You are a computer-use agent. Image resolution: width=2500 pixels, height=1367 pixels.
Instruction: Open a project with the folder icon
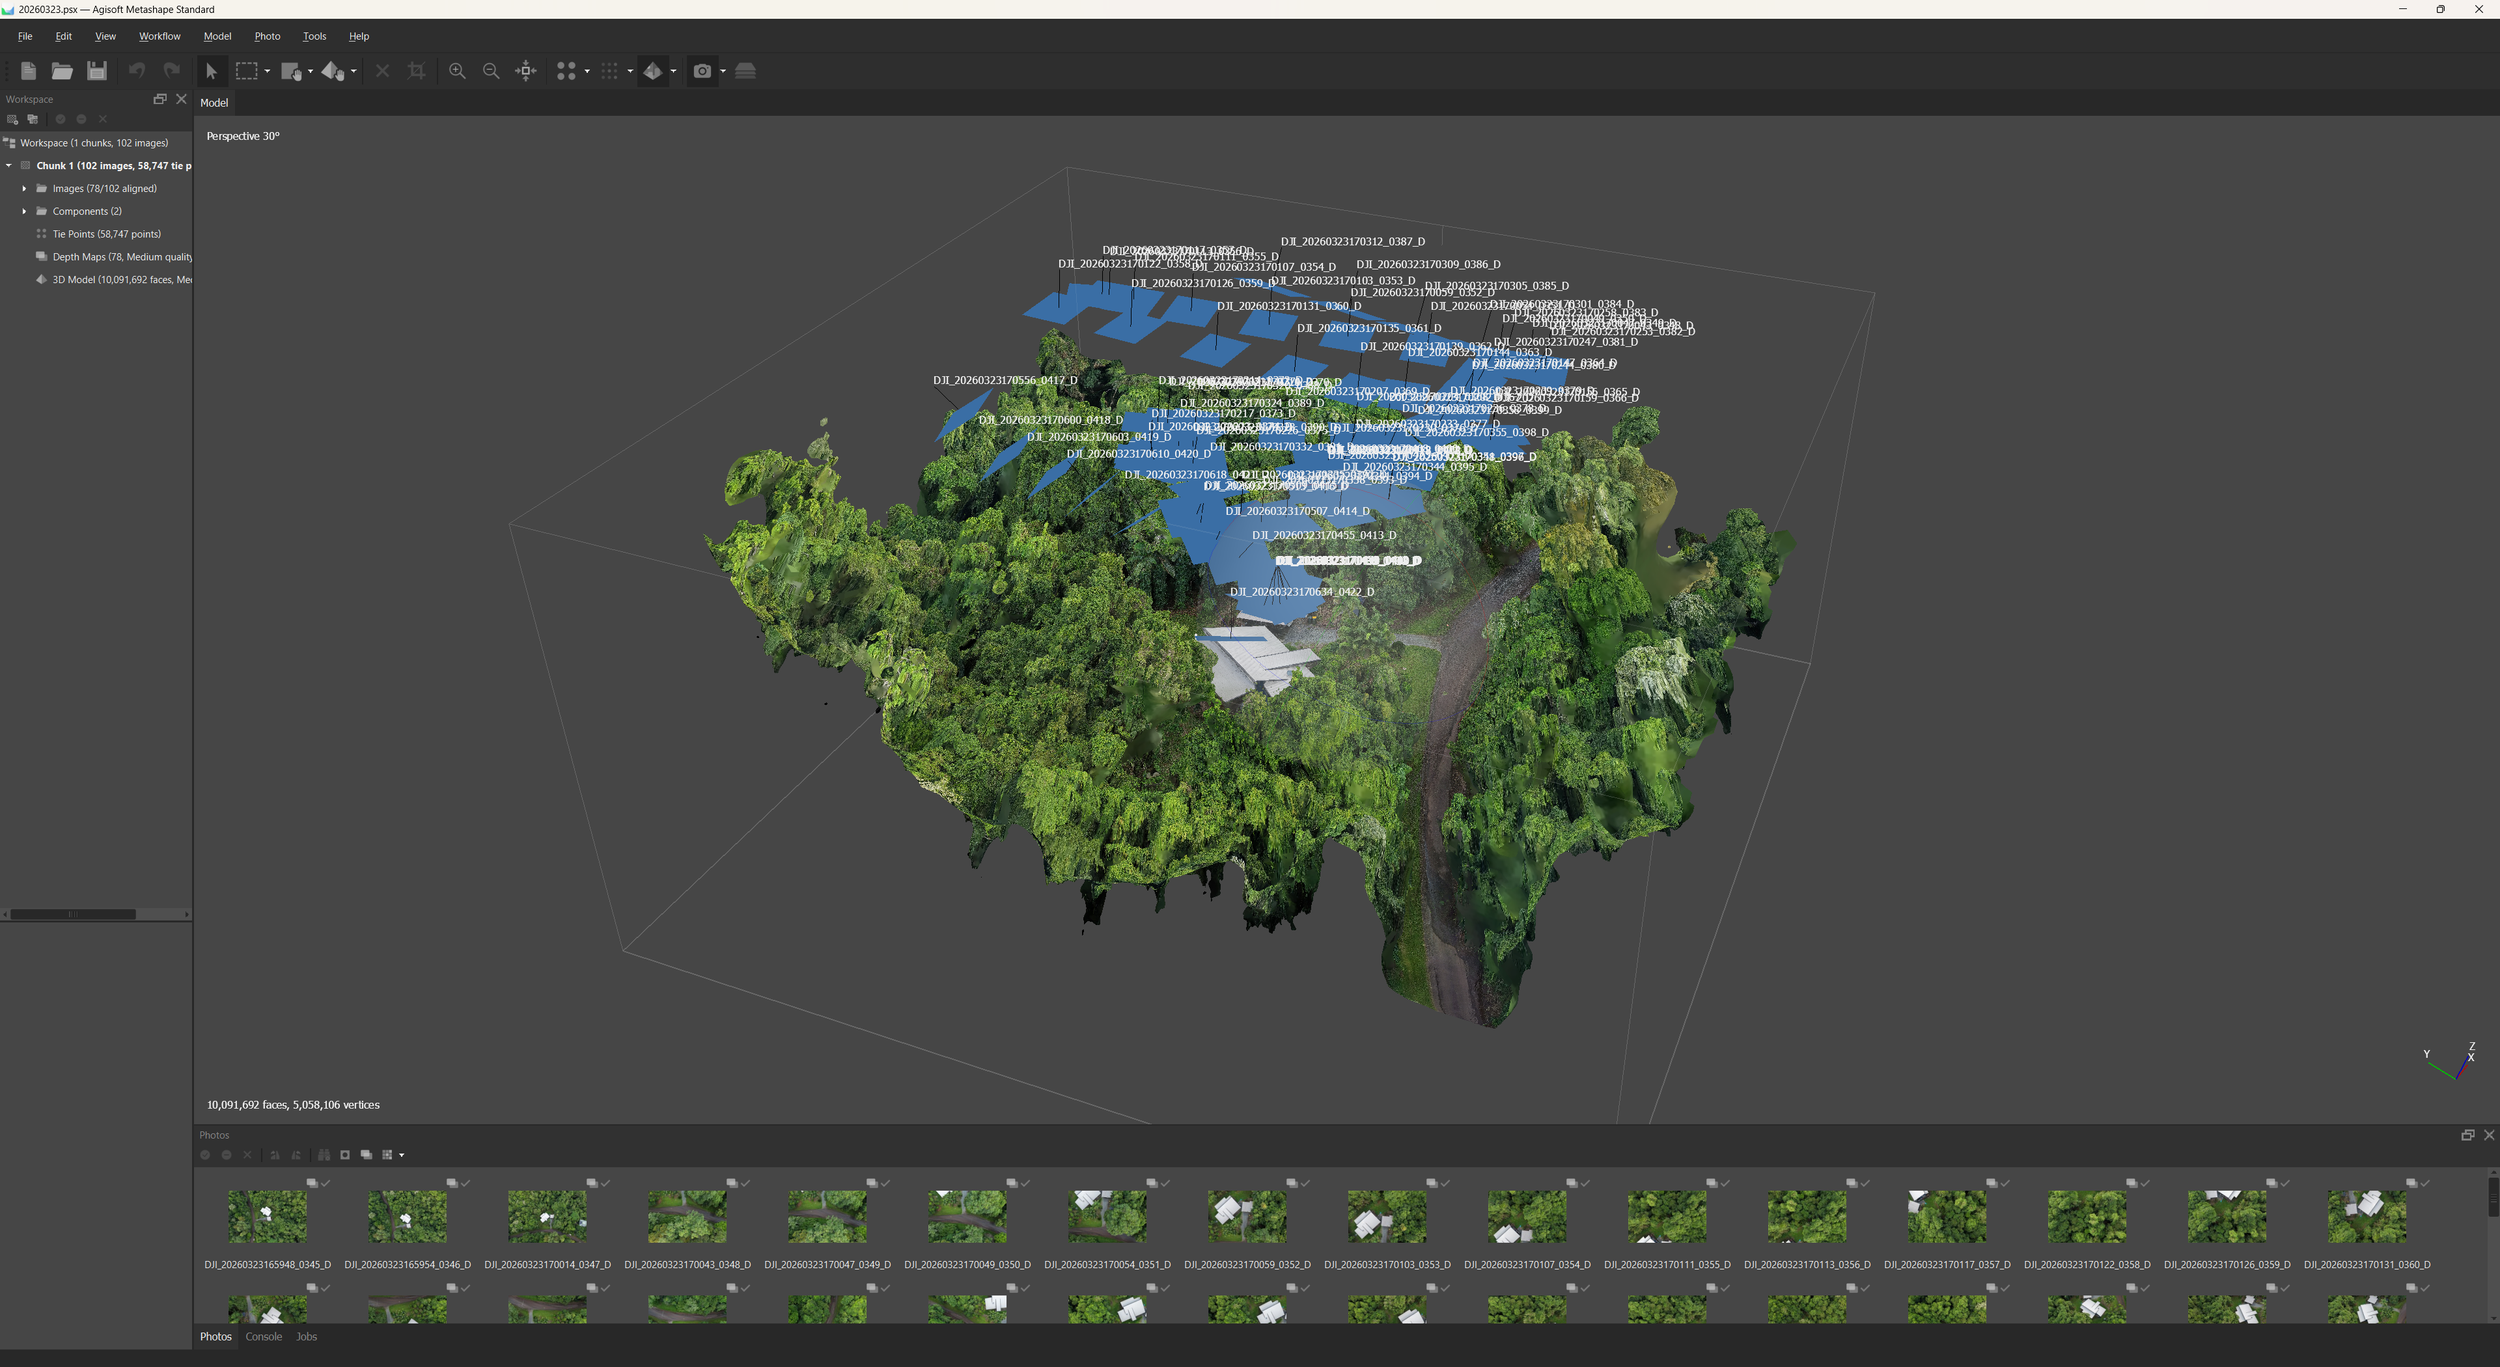point(62,71)
